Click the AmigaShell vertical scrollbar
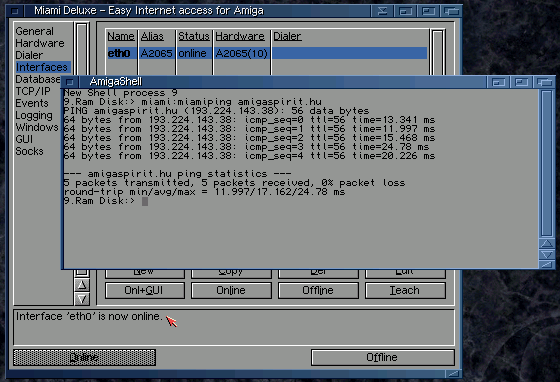Viewport: 560px width, 382px height. [x=547, y=163]
